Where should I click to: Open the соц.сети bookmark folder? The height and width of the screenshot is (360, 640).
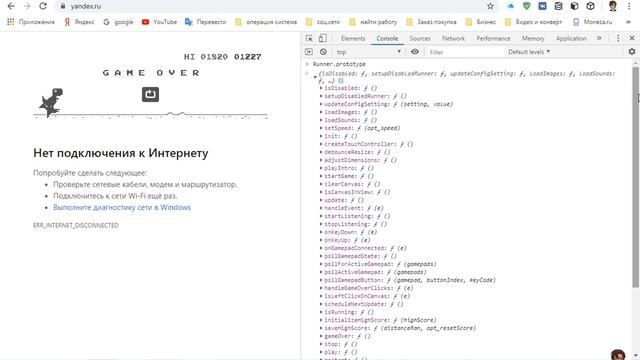point(323,22)
